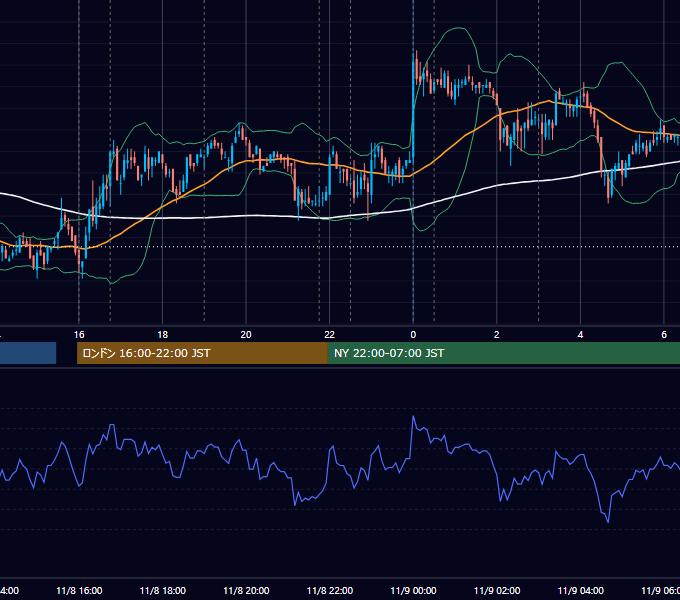
Task: Click the 20 hour label on the price chart axis
Action: tap(246, 335)
